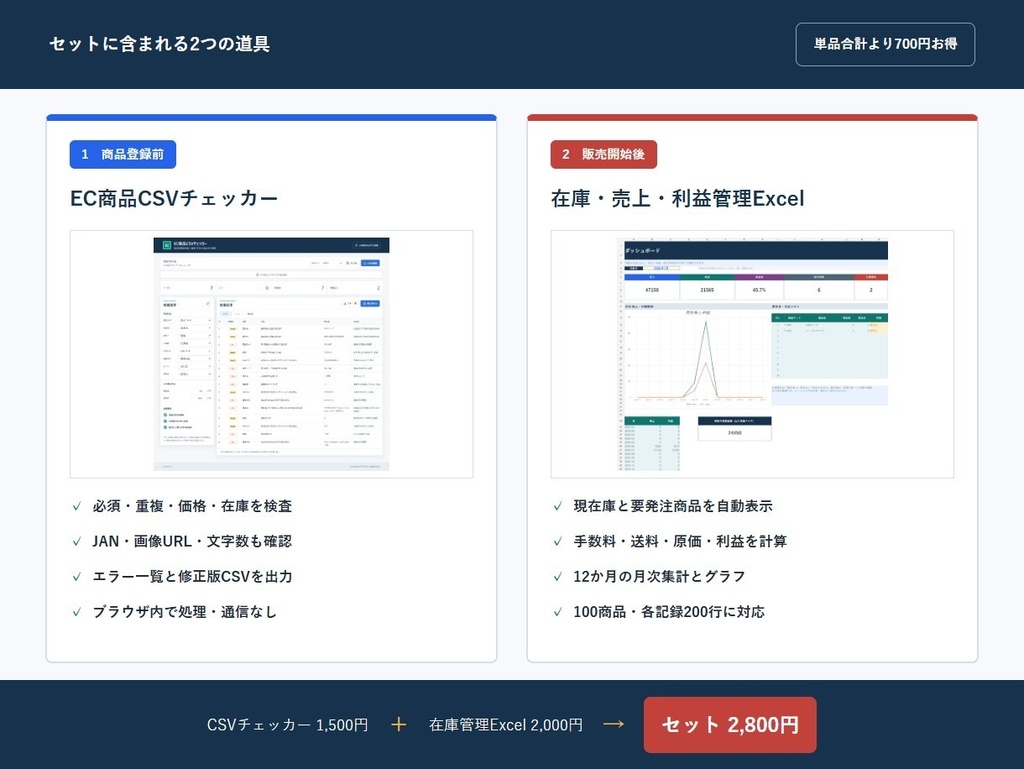The height and width of the screenshot is (769, 1024).
Task: Select the red 販売開始後 step badge
Action: point(603,155)
